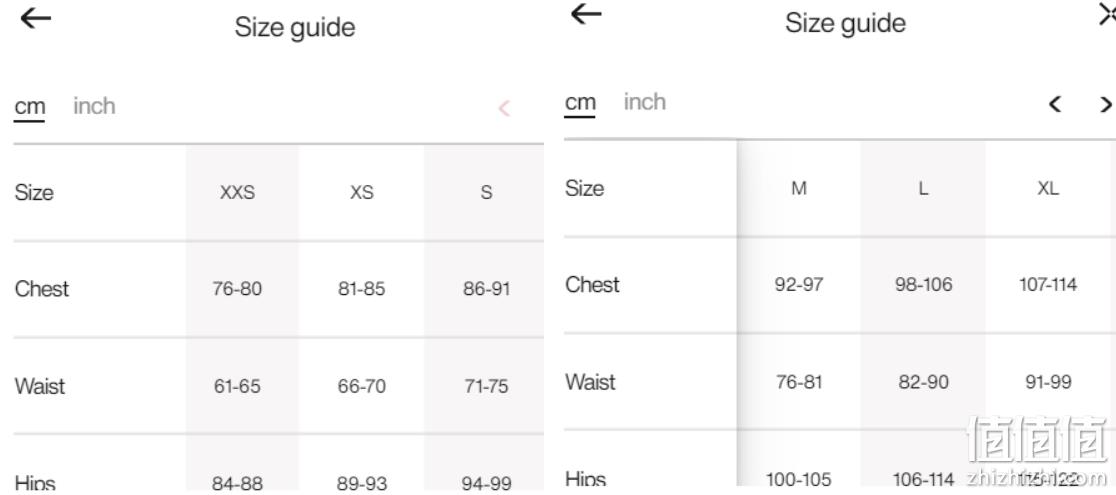Click the pink previous-sizes chevron
1116x495 pixels.
(504, 108)
